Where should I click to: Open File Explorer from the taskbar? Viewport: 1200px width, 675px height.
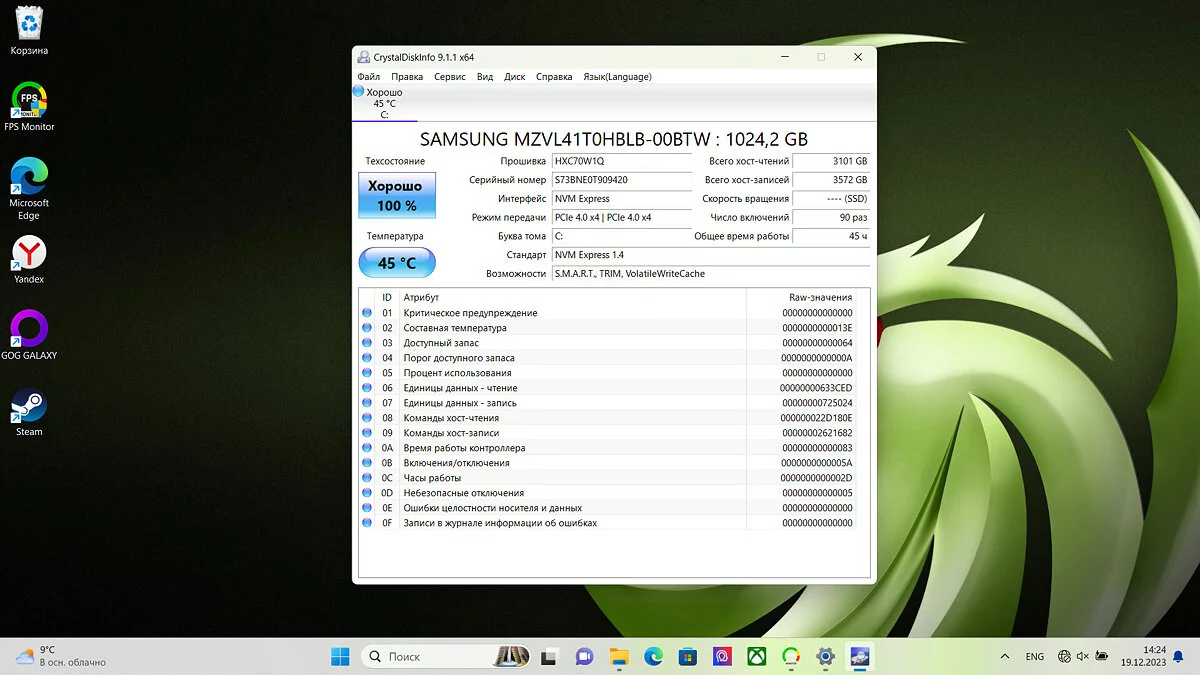pos(619,656)
